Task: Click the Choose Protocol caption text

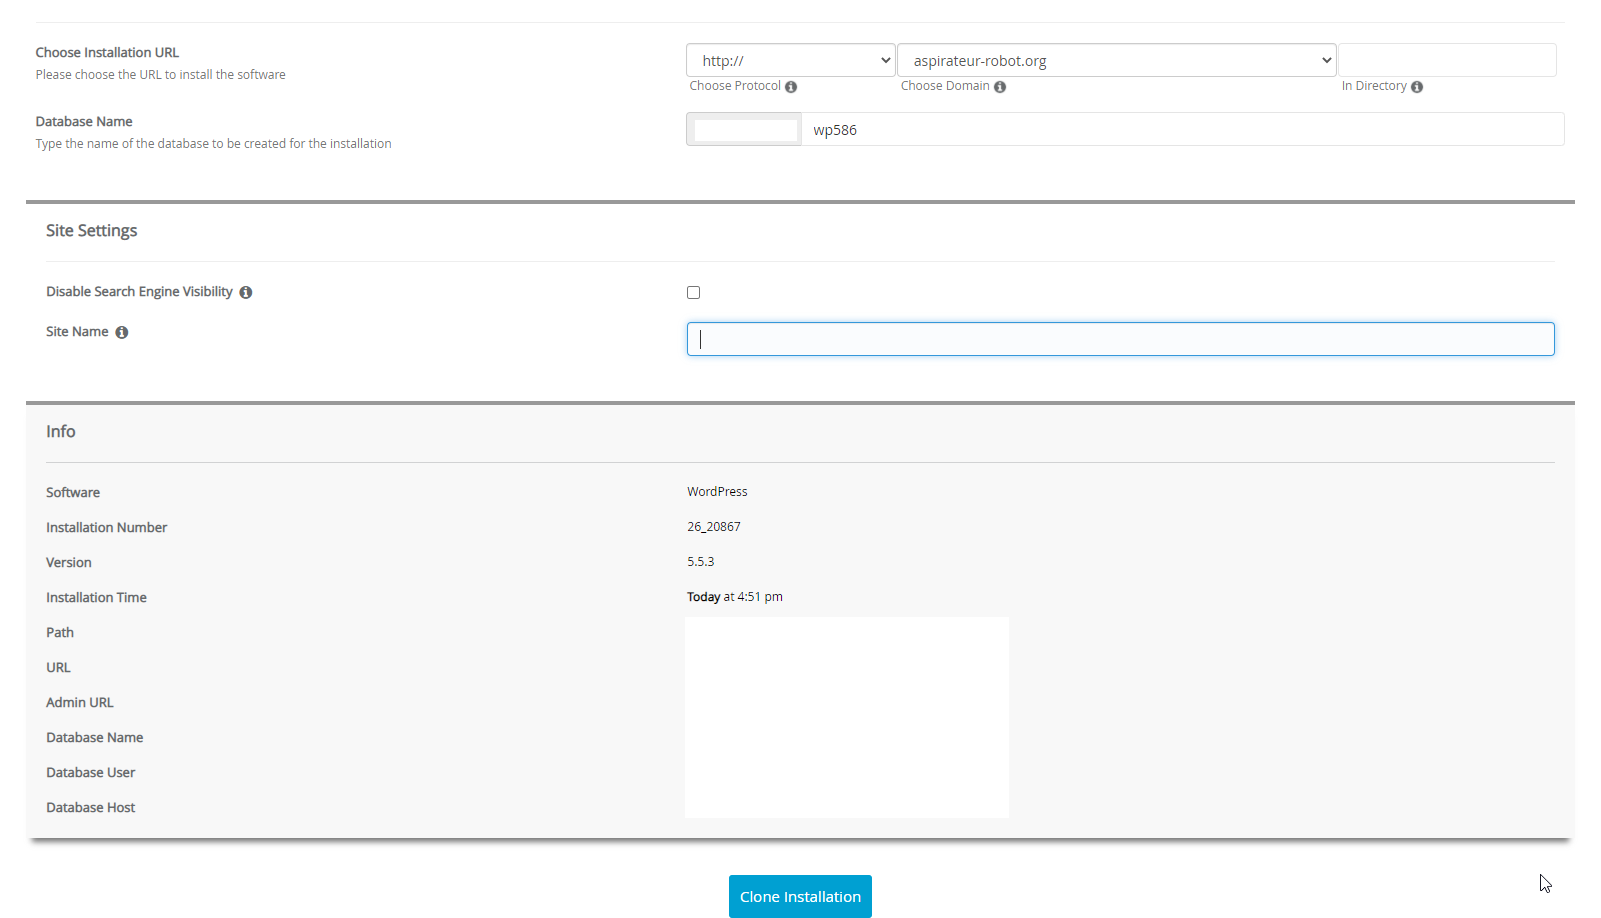Action: click(735, 86)
